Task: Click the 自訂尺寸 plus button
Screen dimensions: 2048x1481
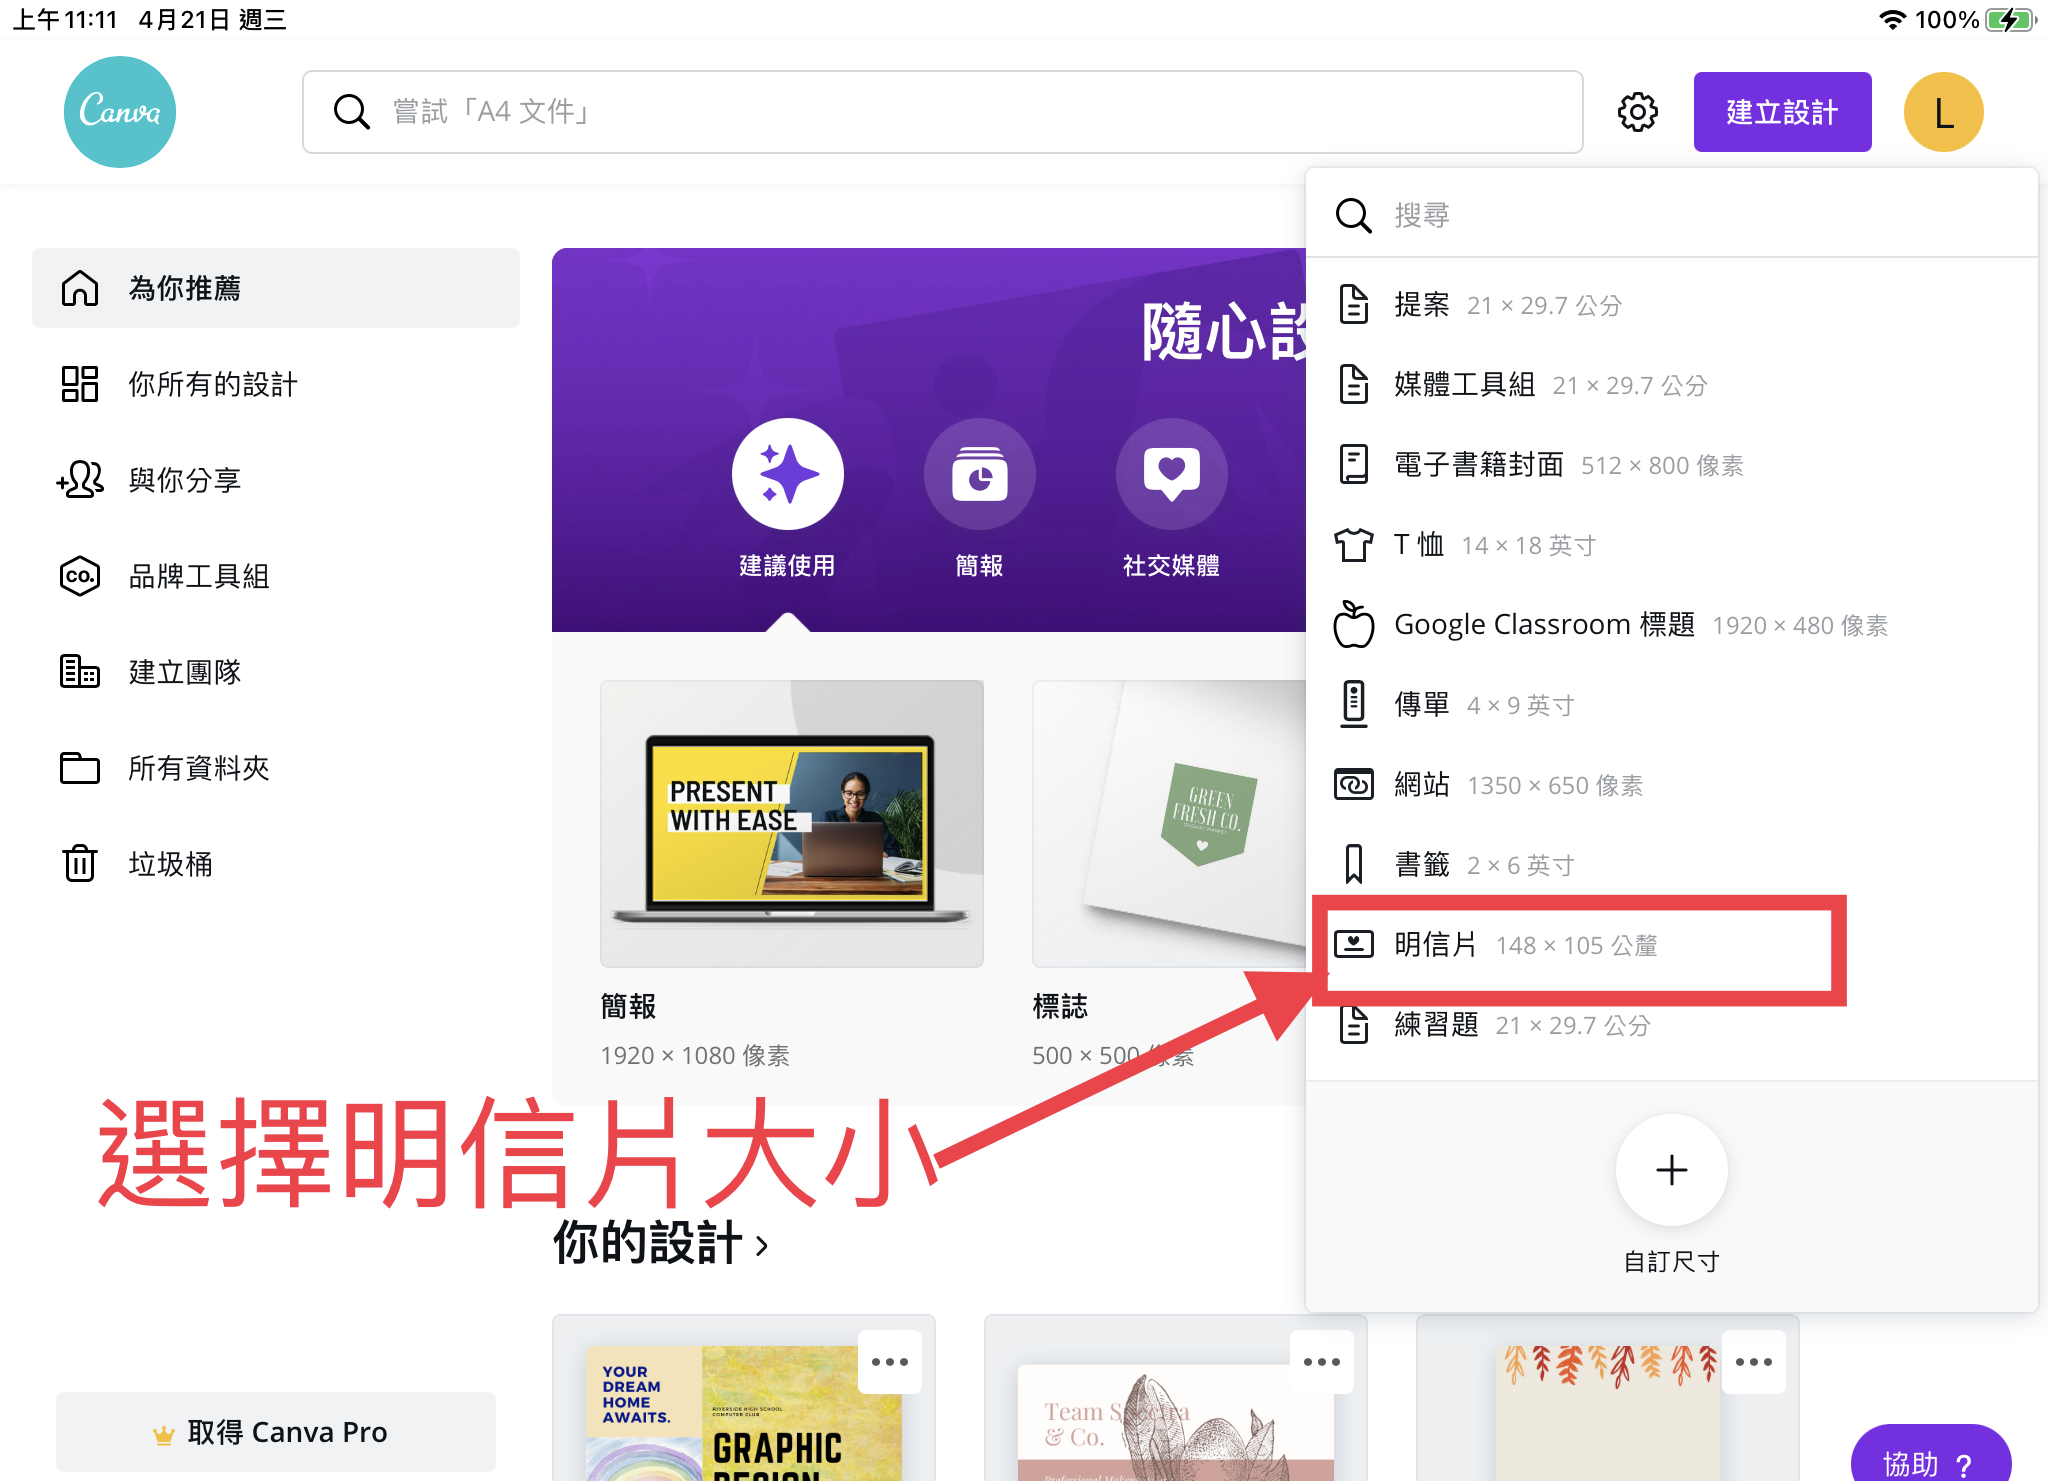Action: tap(1671, 1170)
